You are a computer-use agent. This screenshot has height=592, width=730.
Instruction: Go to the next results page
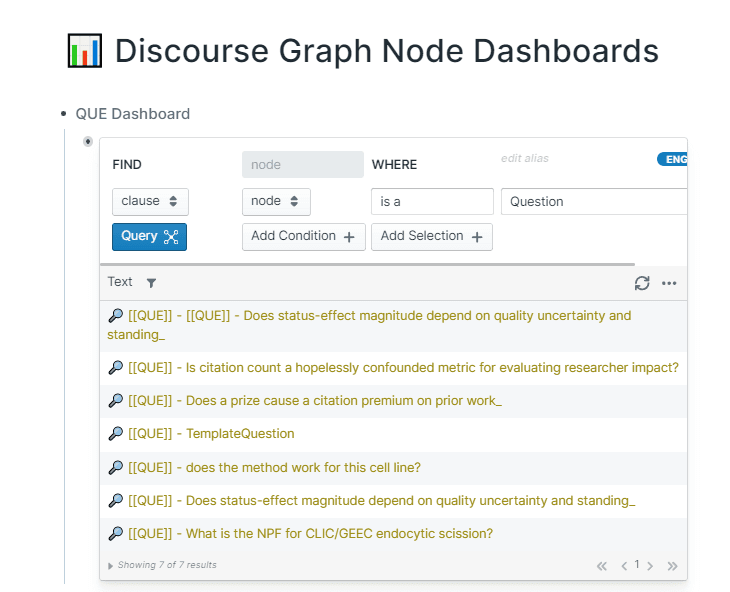[650, 566]
